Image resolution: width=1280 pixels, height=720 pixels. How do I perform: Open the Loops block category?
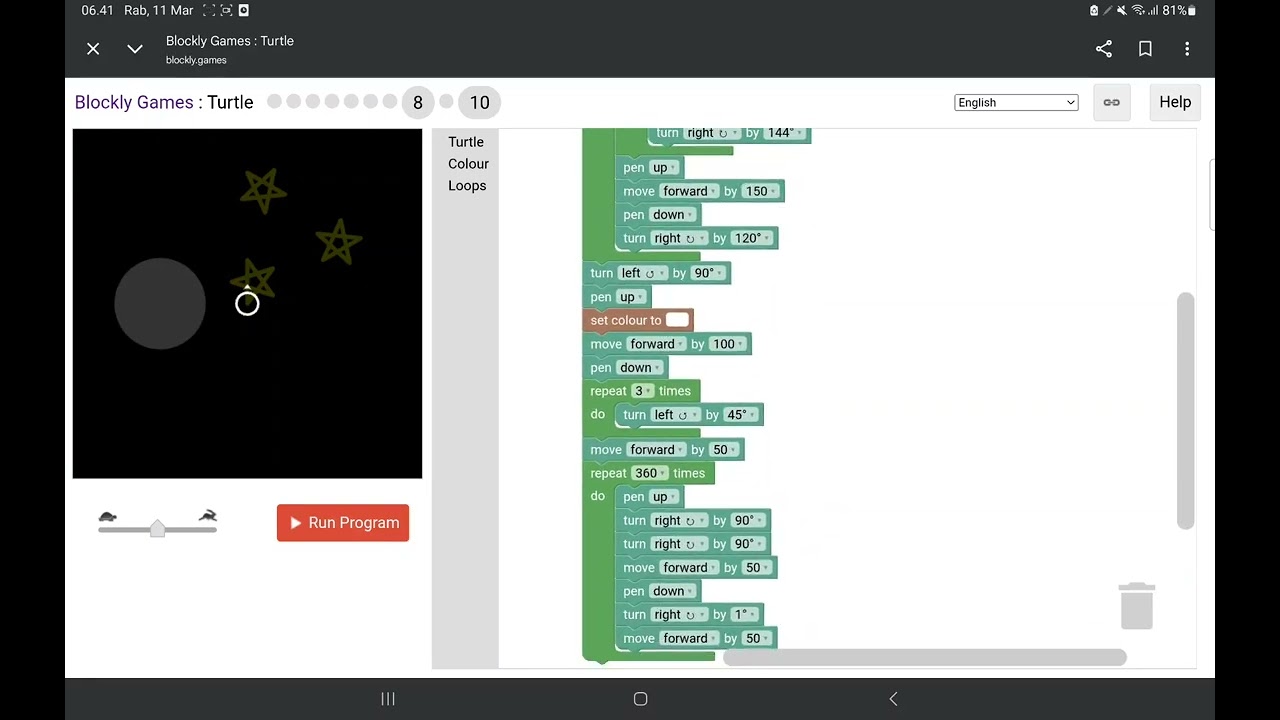coord(467,186)
